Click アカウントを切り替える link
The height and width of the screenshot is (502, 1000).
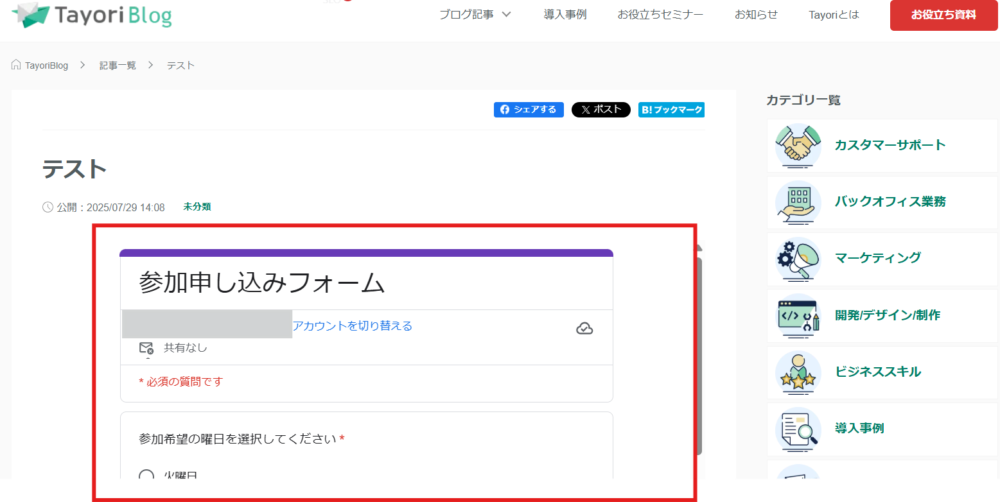point(352,326)
